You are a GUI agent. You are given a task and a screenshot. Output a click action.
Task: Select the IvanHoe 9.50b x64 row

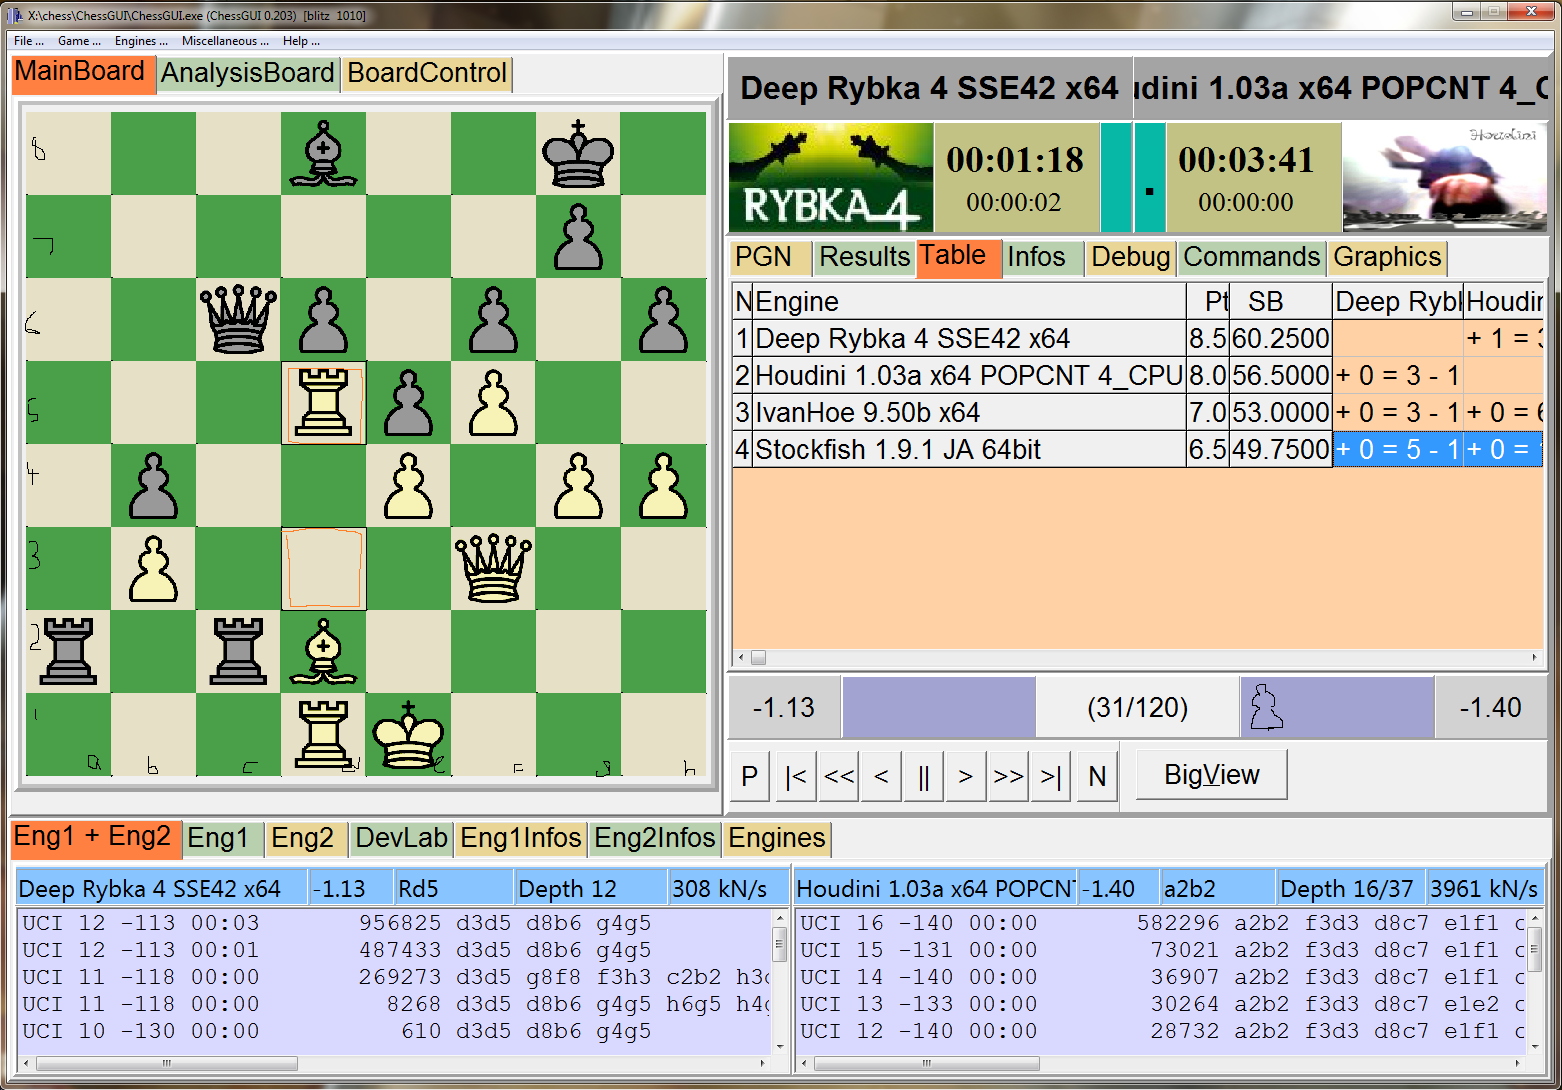click(x=1137, y=413)
